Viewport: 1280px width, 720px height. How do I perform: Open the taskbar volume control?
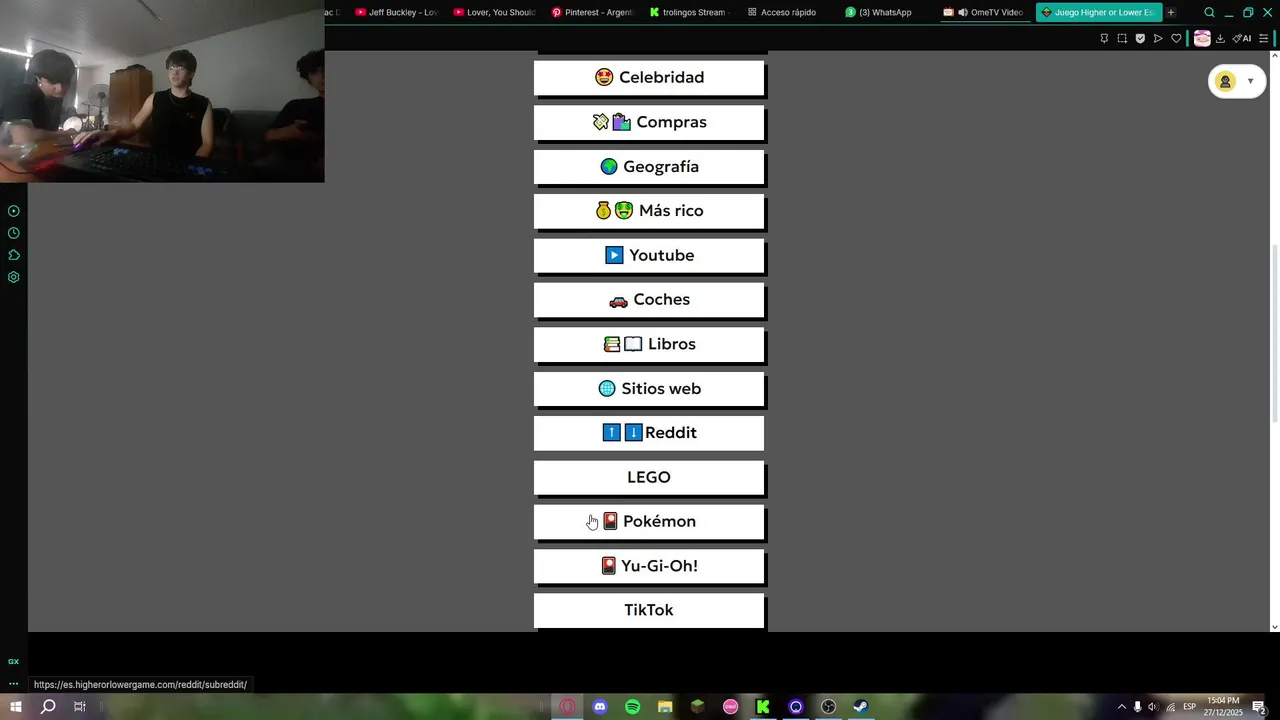tap(1153, 707)
